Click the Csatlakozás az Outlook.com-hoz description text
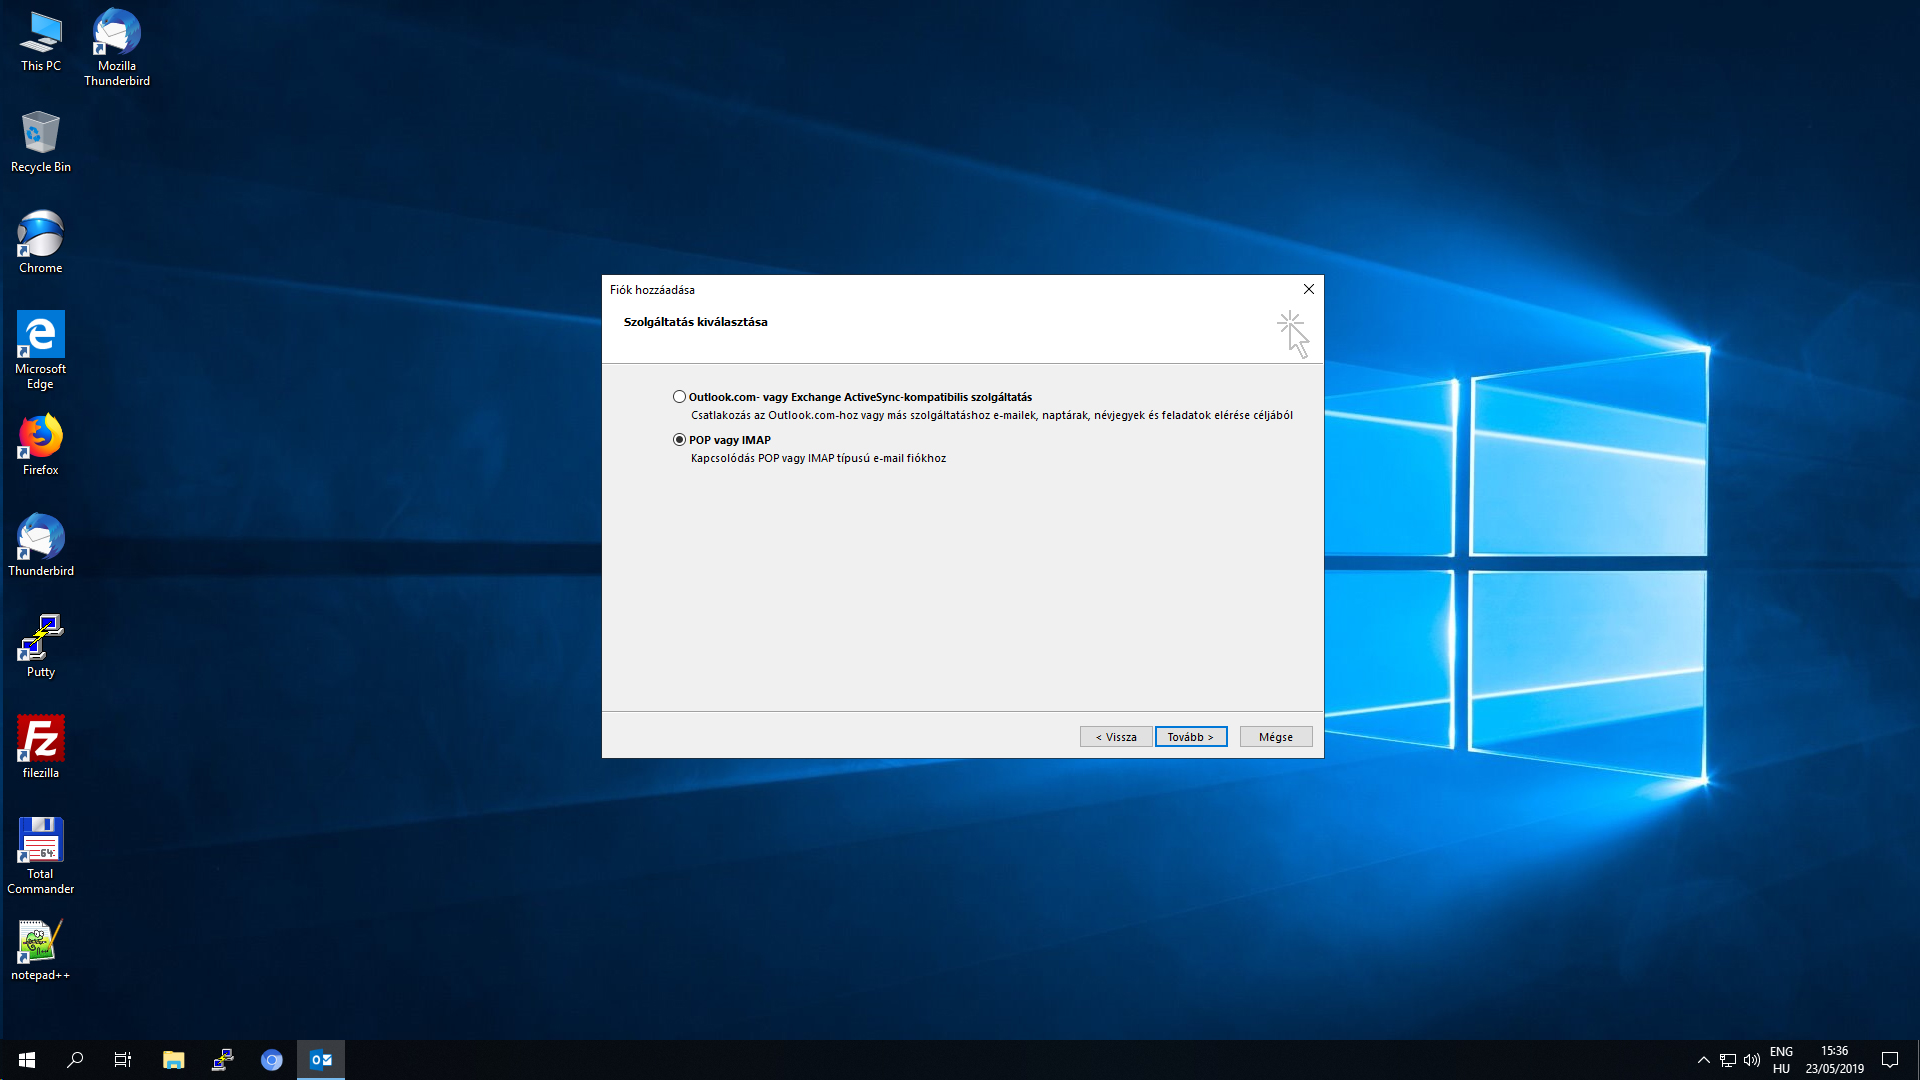The width and height of the screenshot is (1920, 1080). pos(992,415)
